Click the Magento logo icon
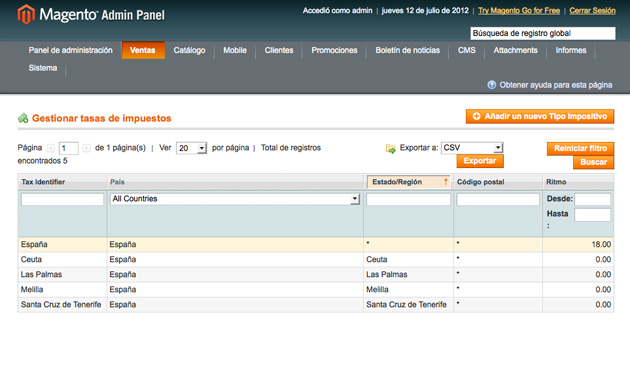This screenshot has width=630, height=391. click(26, 14)
